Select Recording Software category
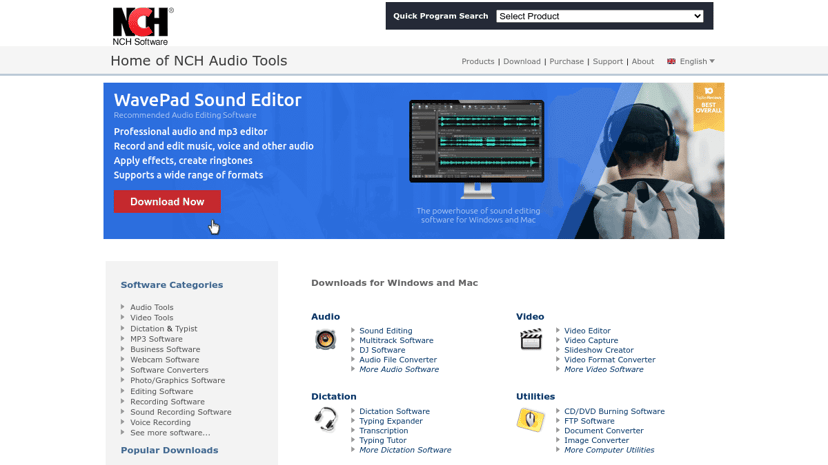Viewport: 828px width, 465px height. (167, 402)
